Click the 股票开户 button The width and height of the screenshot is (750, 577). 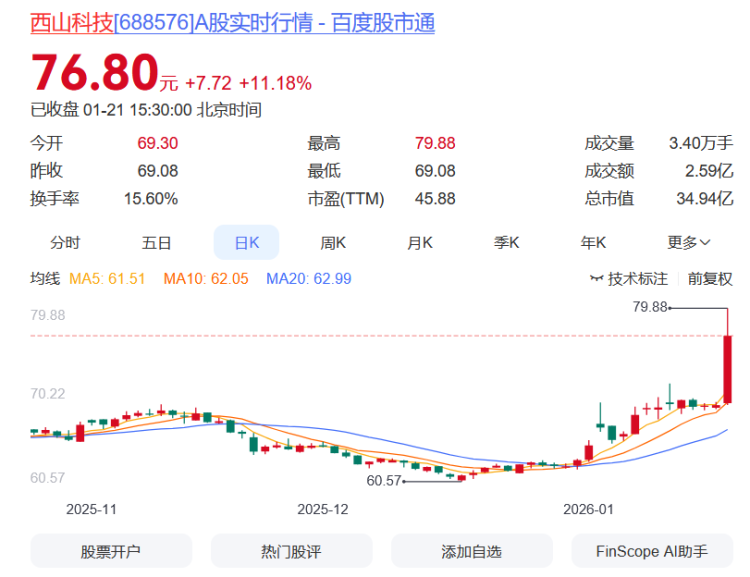[111, 551]
